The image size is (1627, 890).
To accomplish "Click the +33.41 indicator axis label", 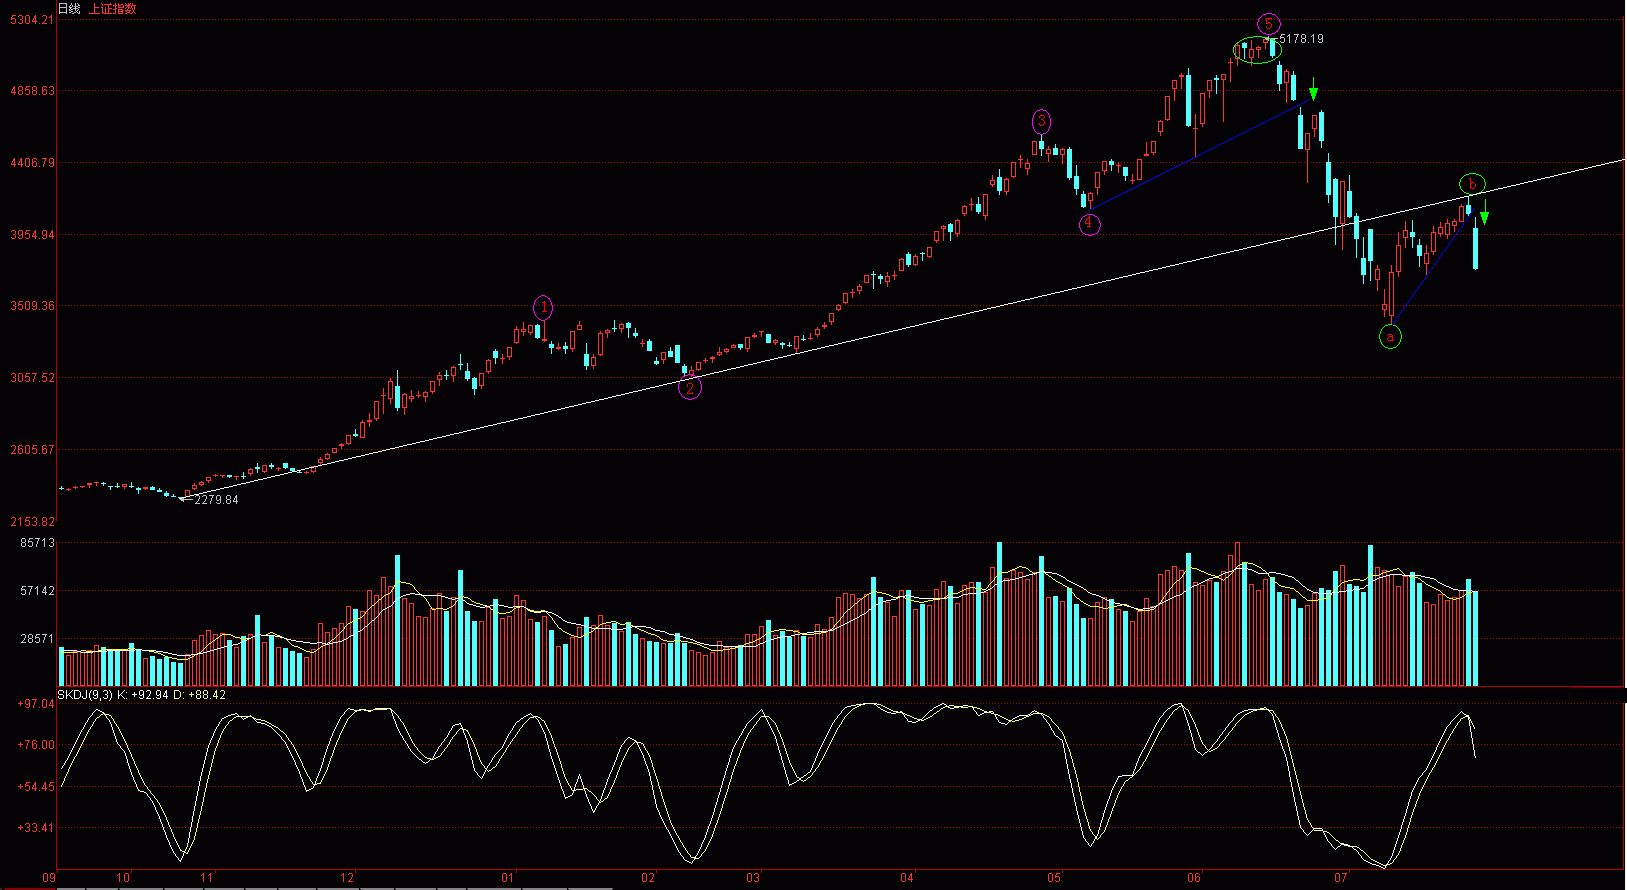I will (x=36, y=828).
